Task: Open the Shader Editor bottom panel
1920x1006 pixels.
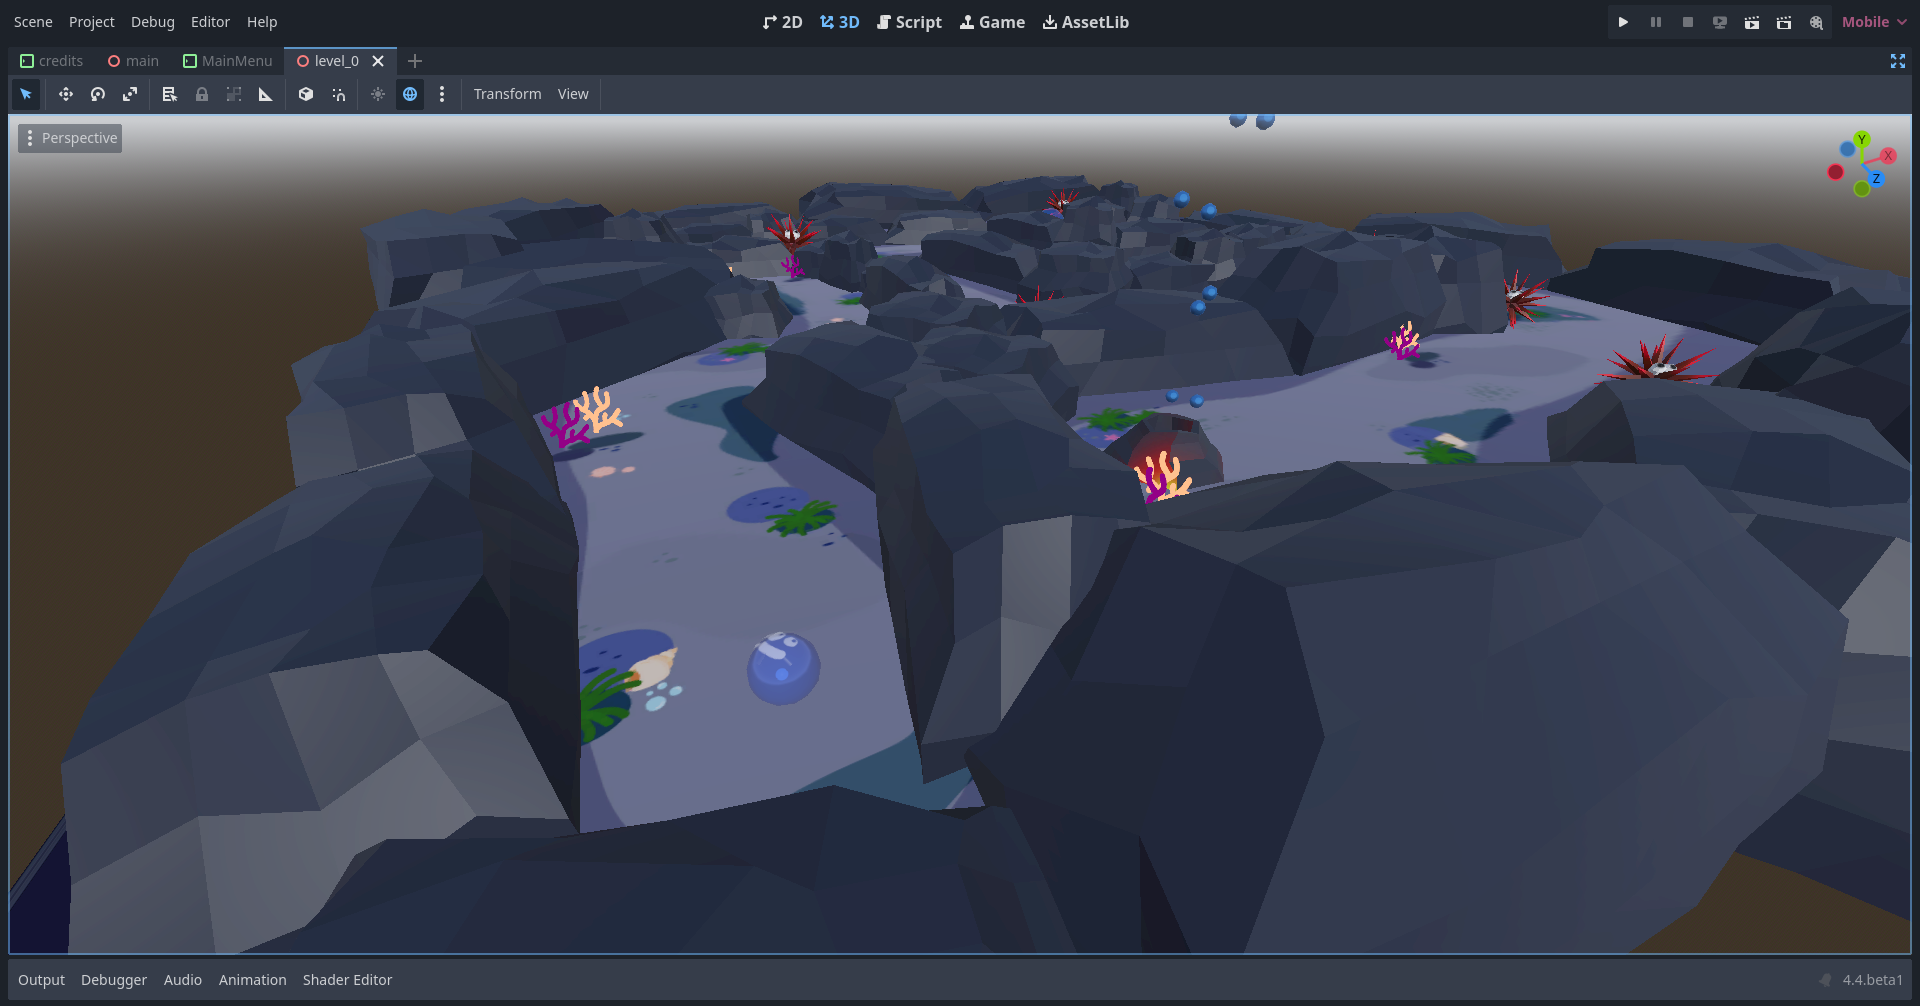Action: [347, 980]
